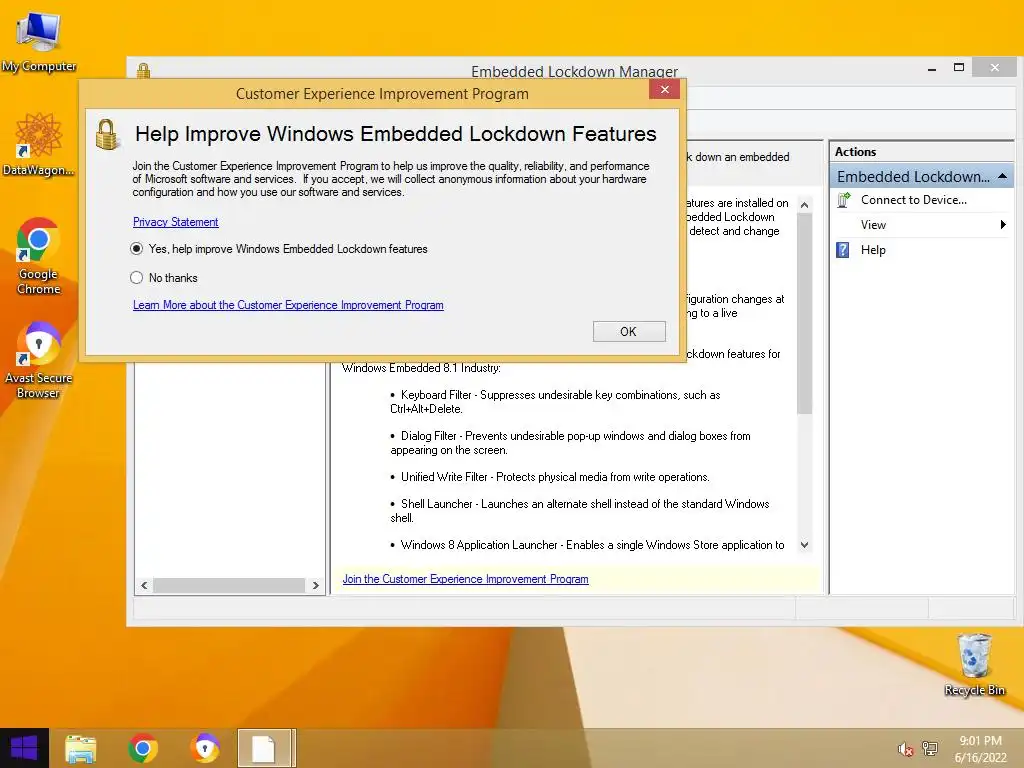Launch Avast Secure Browser from taskbar

(205, 748)
